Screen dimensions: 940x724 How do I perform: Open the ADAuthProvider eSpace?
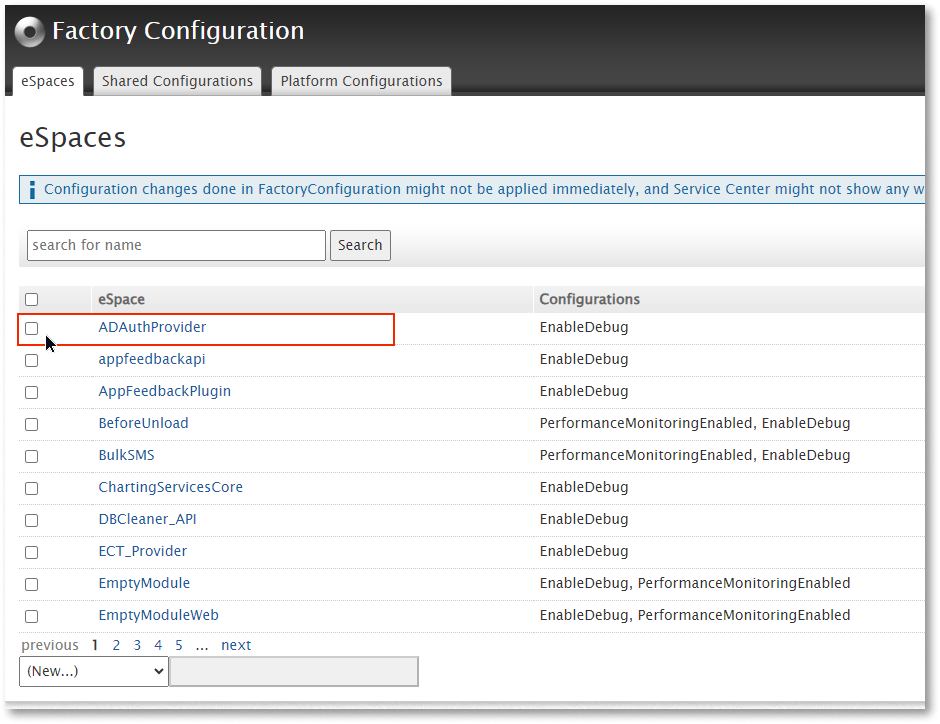click(x=152, y=326)
